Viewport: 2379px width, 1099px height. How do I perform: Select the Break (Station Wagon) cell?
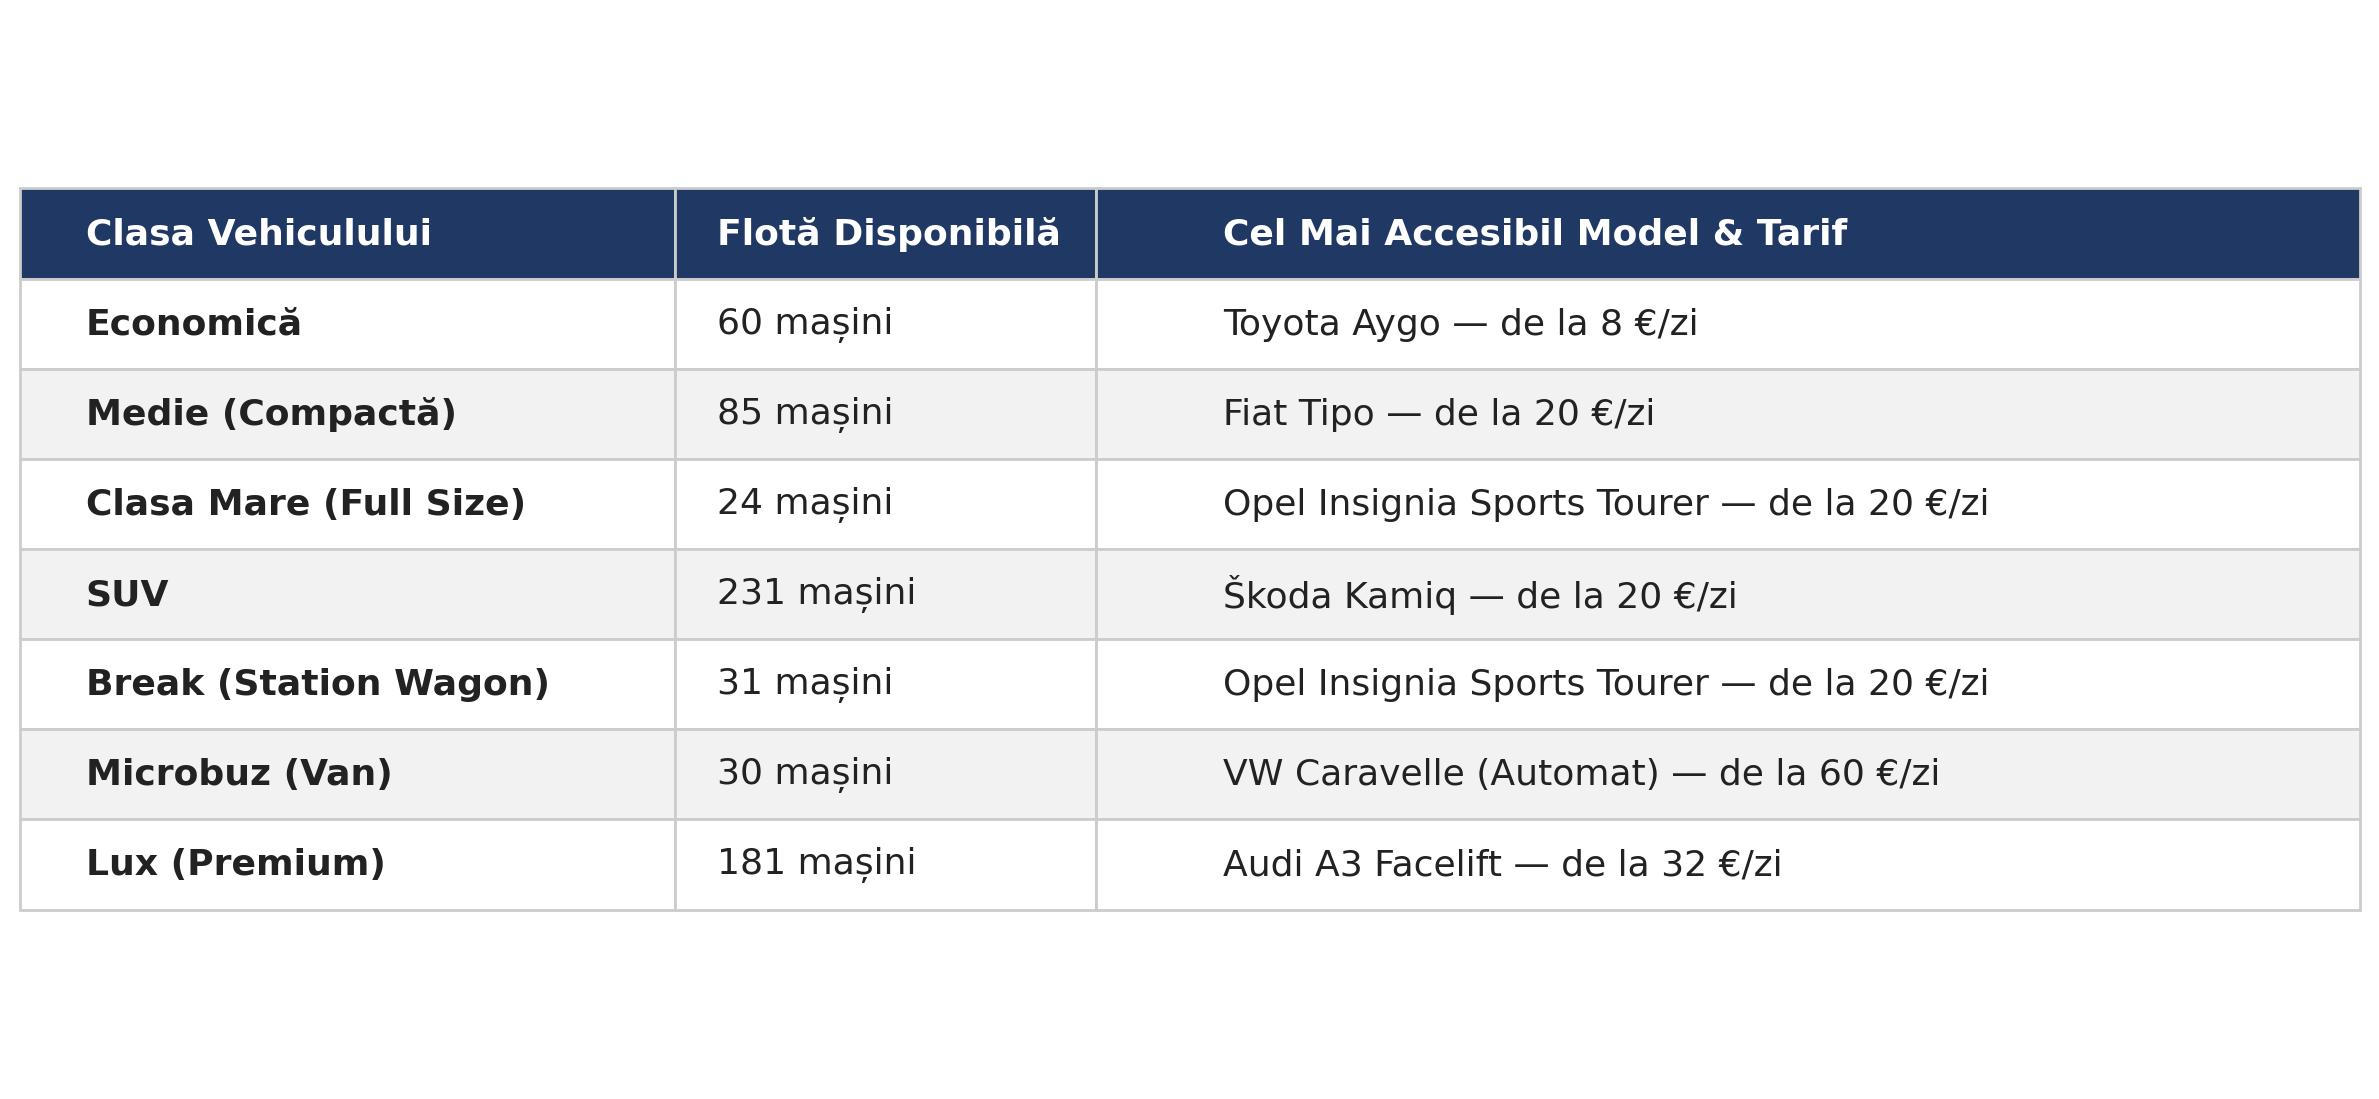click(348, 684)
